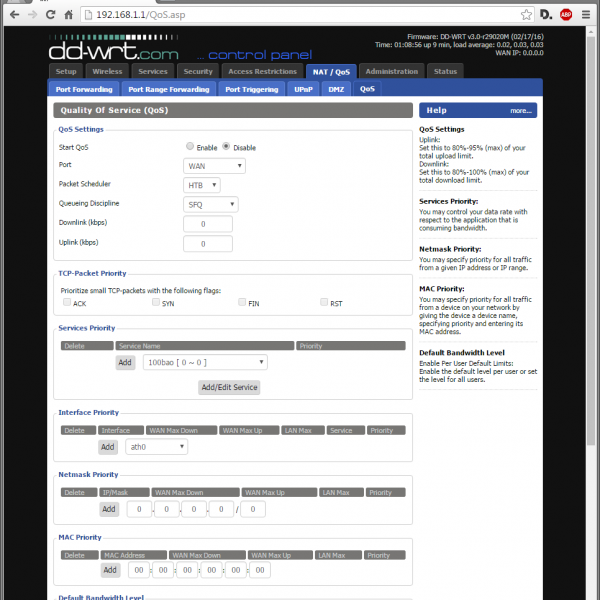Viewport: 600px width, 600px height.
Task: Click the Downlink (kbps) input field
Action: coord(208,223)
